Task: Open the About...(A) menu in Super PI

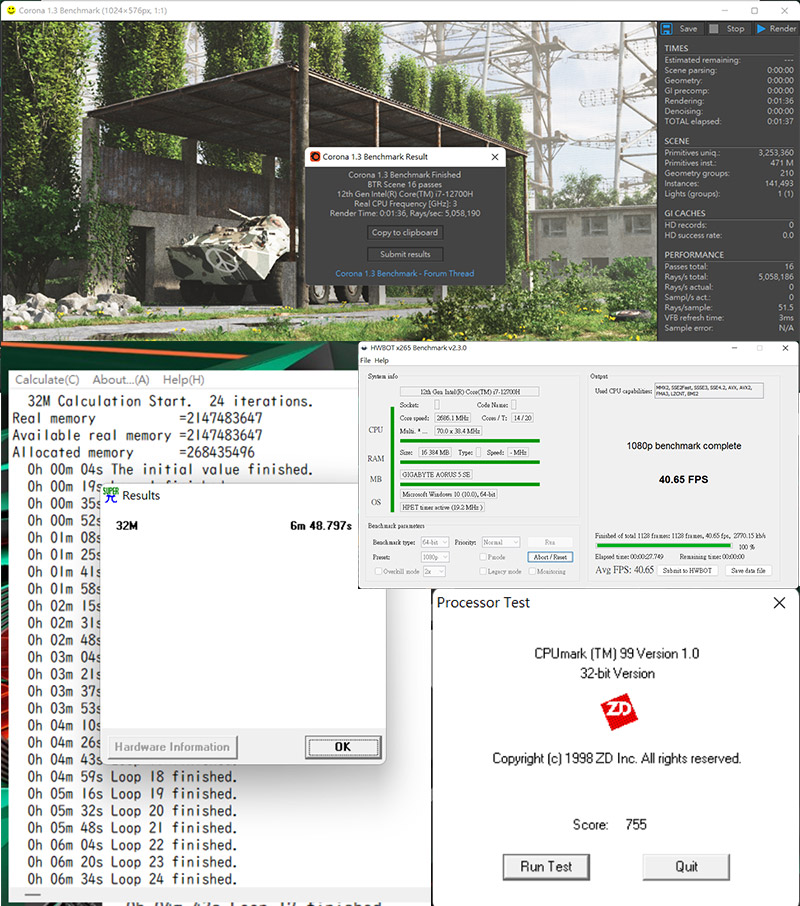Action: click(121, 380)
